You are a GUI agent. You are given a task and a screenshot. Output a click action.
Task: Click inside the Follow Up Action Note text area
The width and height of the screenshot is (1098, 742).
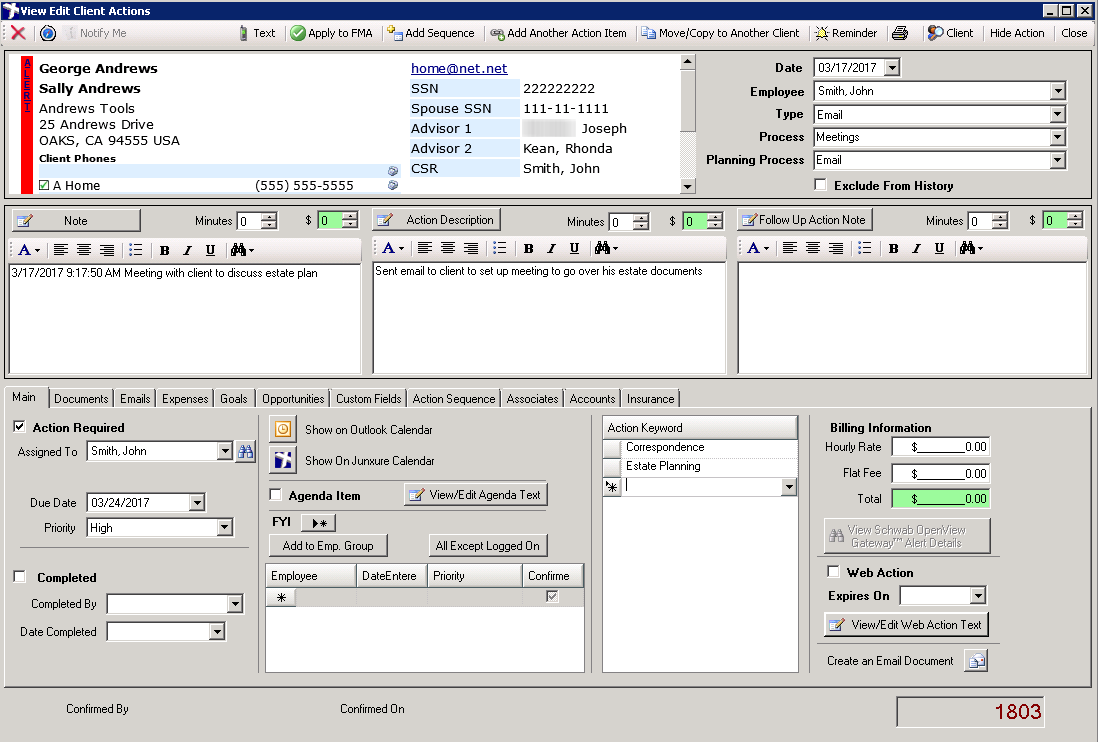click(x=911, y=318)
